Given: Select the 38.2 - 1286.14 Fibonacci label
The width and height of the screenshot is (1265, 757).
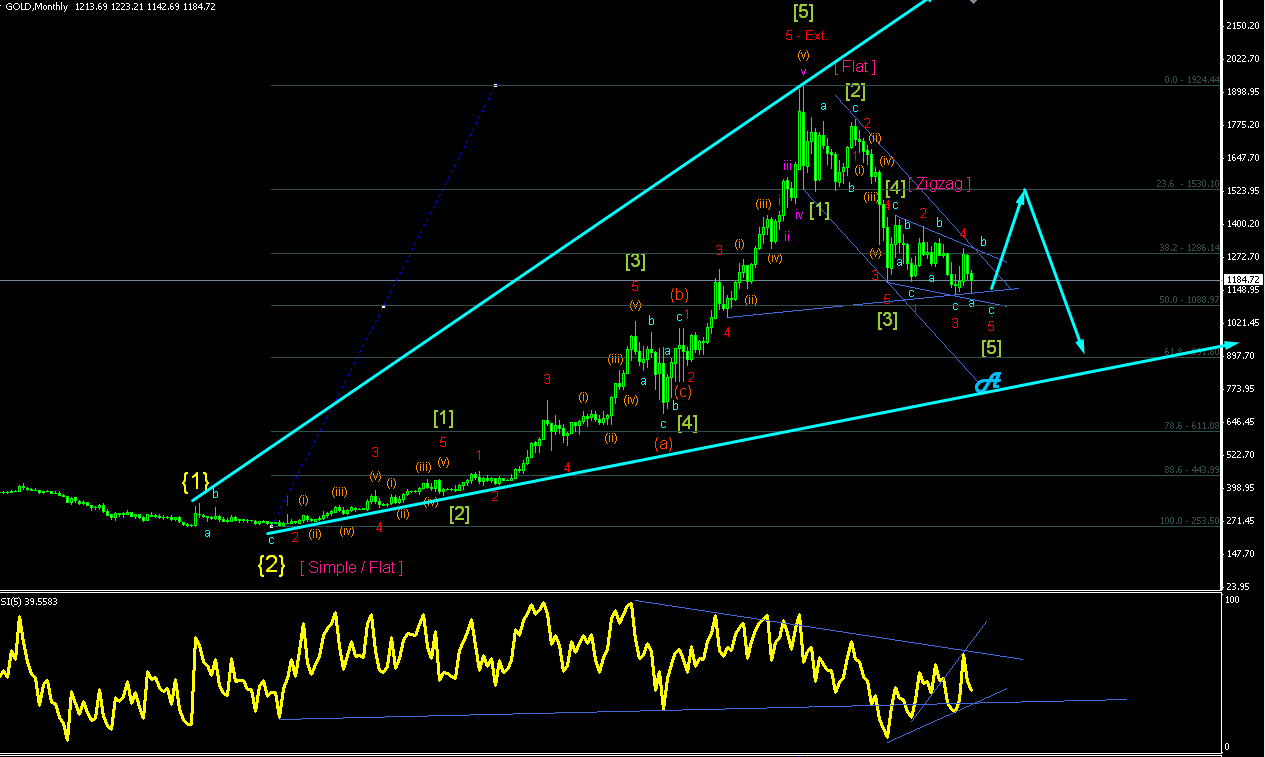Looking at the screenshot, I should pos(1188,248).
